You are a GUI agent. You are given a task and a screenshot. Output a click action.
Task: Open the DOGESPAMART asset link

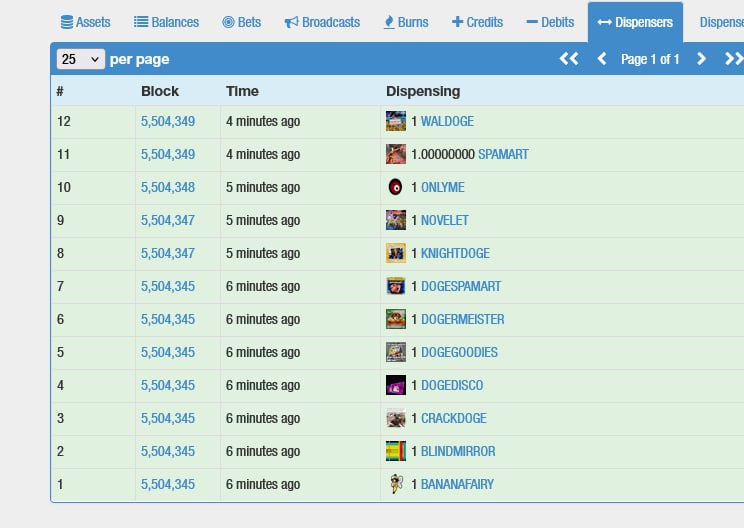click(461, 286)
